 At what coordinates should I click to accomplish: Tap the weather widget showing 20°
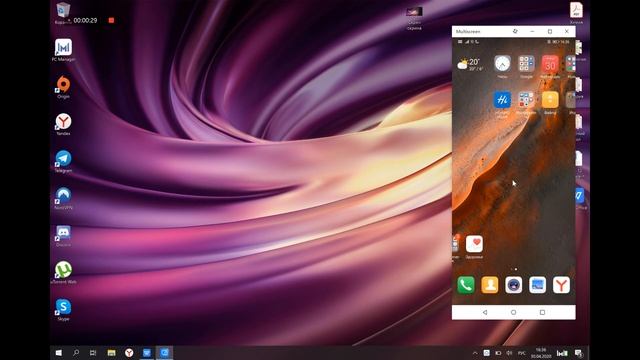[471, 64]
